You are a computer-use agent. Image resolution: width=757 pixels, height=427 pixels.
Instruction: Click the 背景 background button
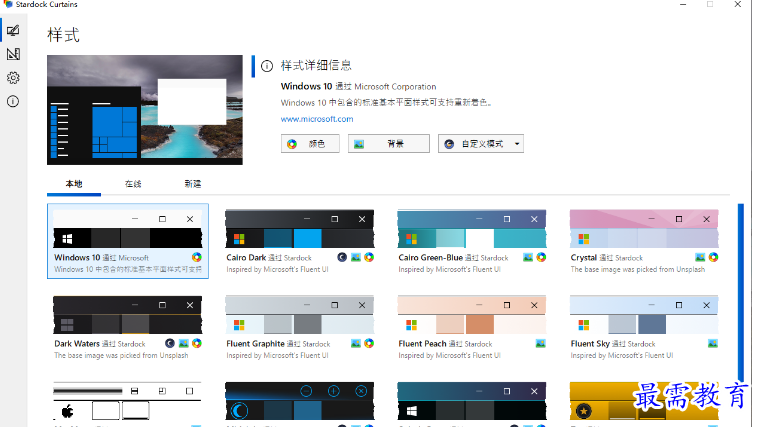click(x=389, y=143)
